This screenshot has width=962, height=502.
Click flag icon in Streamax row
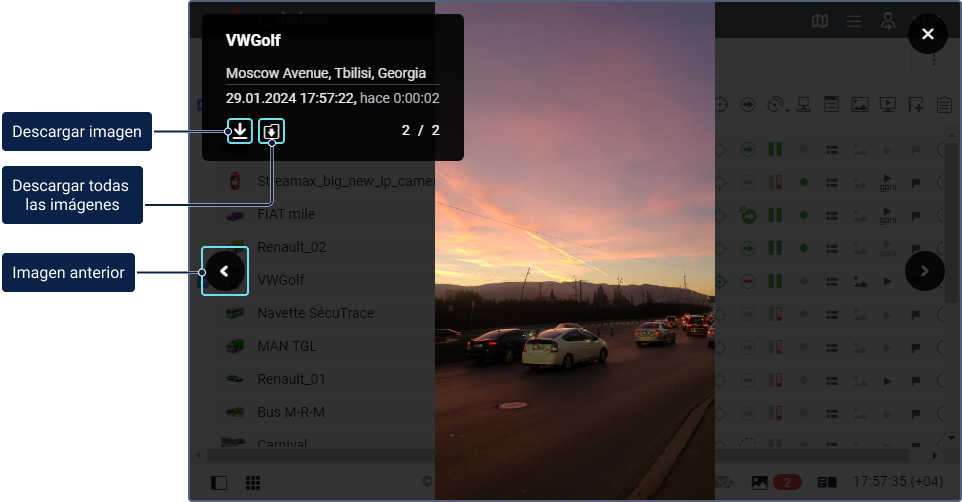916,183
